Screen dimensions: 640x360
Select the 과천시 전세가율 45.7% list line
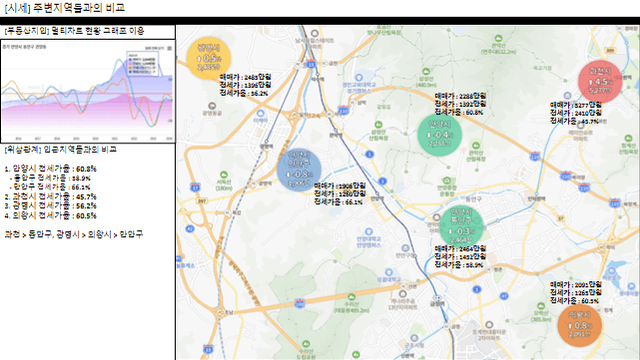[x=51, y=196]
